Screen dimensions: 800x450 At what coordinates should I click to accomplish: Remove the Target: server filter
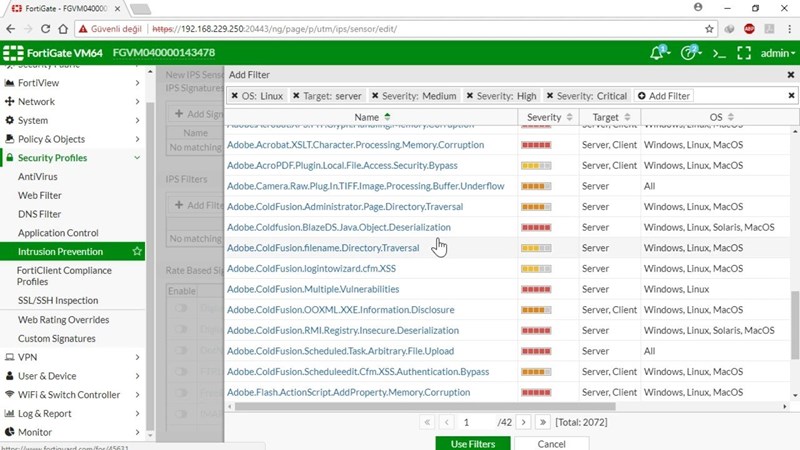pos(296,96)
